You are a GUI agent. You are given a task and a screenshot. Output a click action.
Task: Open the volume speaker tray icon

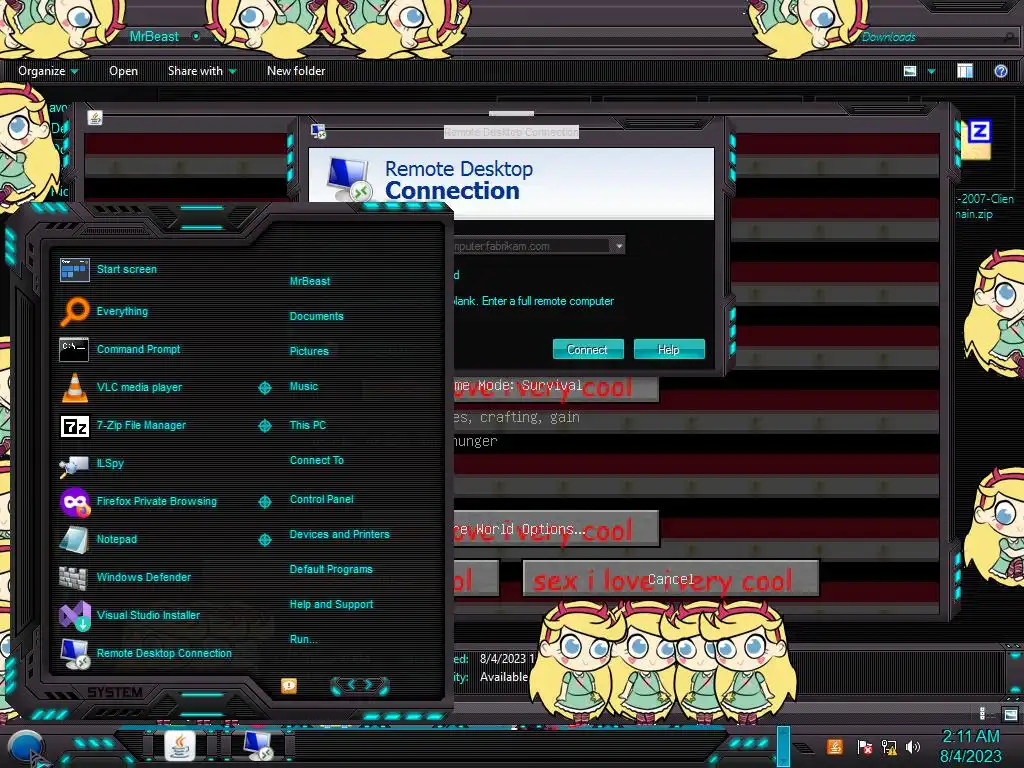(913, 746)
